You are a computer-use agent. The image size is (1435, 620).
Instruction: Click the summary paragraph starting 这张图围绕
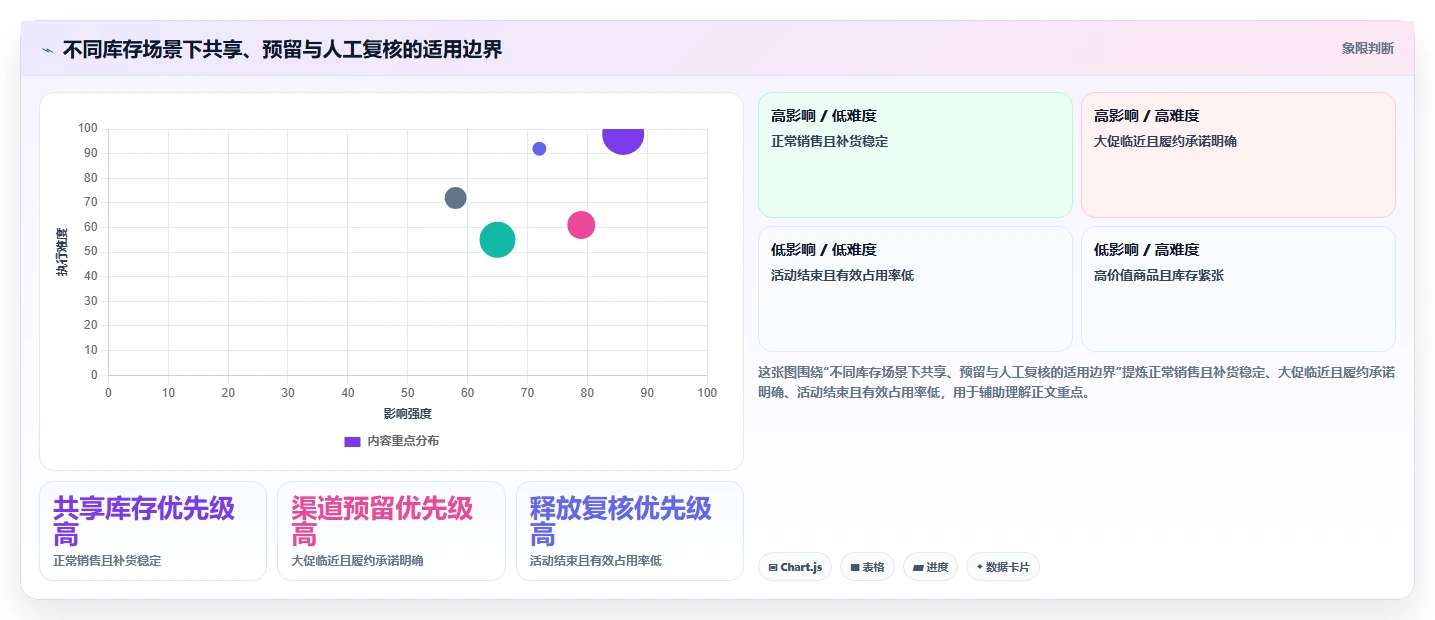tap(1077, 382)
